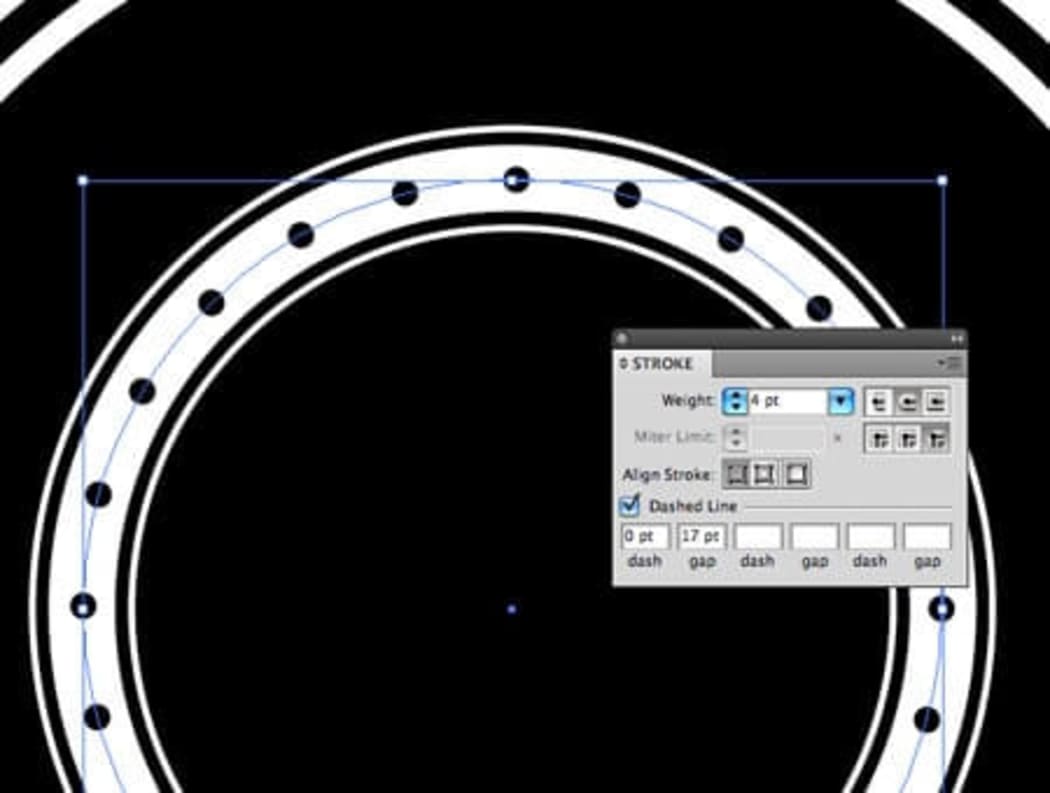The height and width of the screenshot is (793, 1050).
Task: Choose the Miter Join corner icon
Action: click(x=878, y=439)
